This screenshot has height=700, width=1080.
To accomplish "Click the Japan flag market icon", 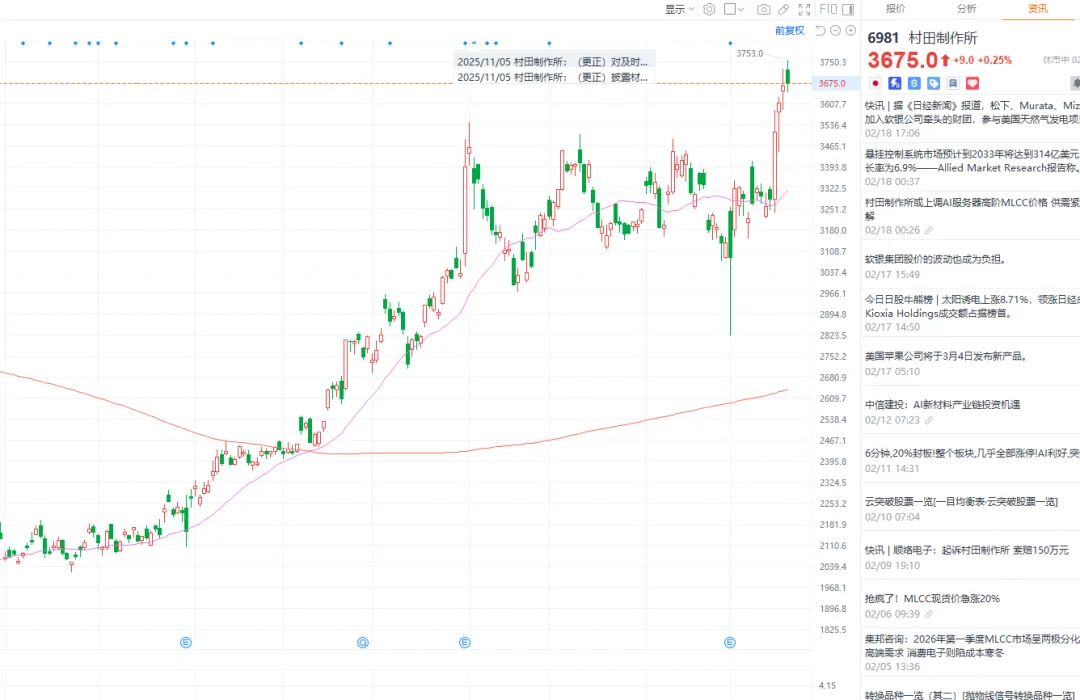I will 875,83.
